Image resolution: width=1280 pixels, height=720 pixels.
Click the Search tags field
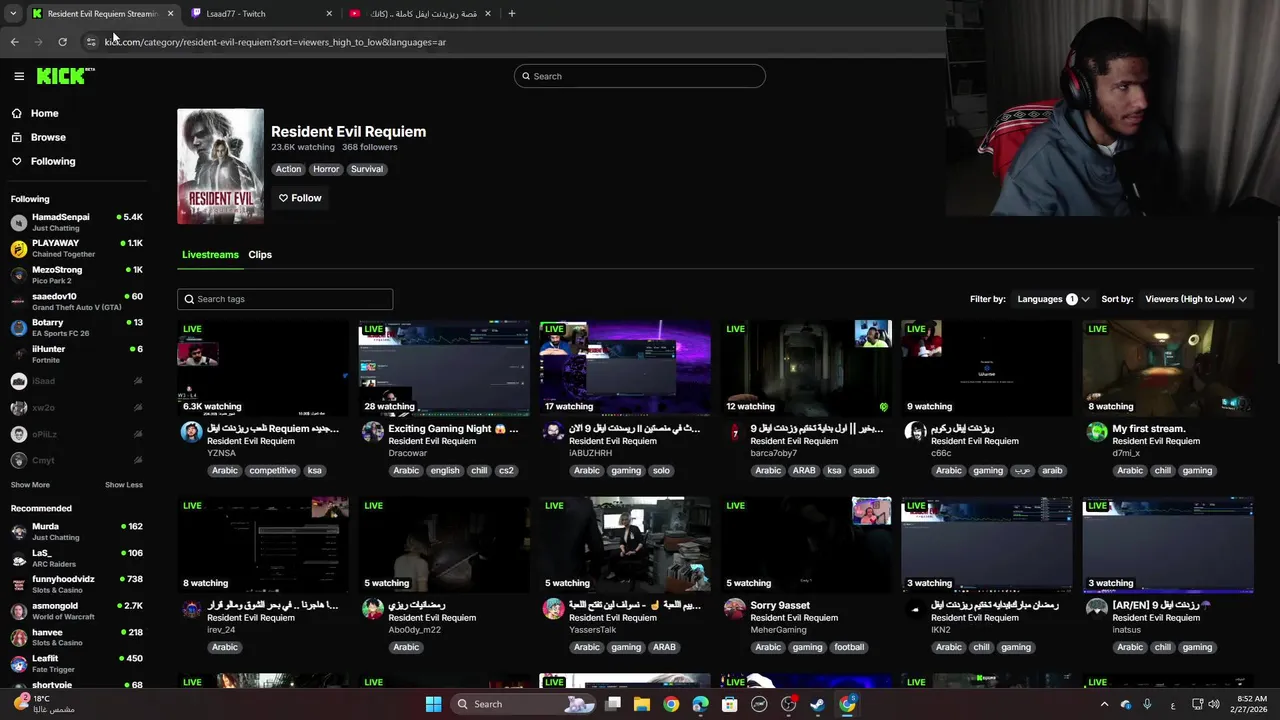coord(285,299)
